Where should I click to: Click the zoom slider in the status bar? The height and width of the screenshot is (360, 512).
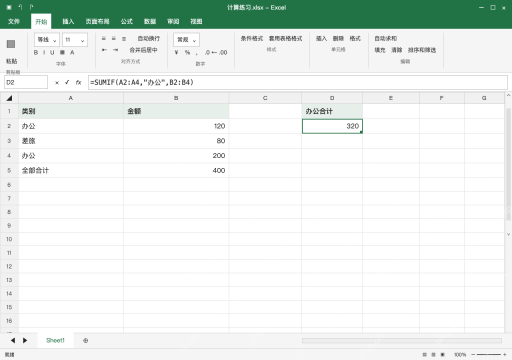tap(489, 355)
